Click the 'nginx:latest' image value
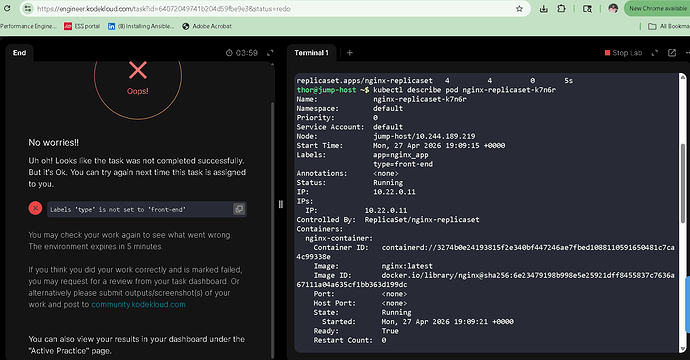The width and height of the screenshot is (690, 360). click(407, 266)
